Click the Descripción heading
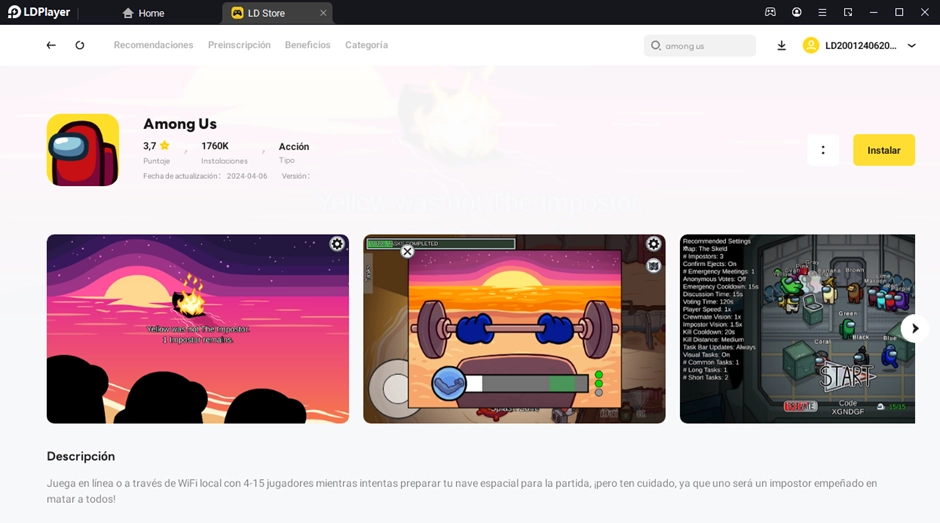The image size is (940, 523). click(x=81, y=456)
